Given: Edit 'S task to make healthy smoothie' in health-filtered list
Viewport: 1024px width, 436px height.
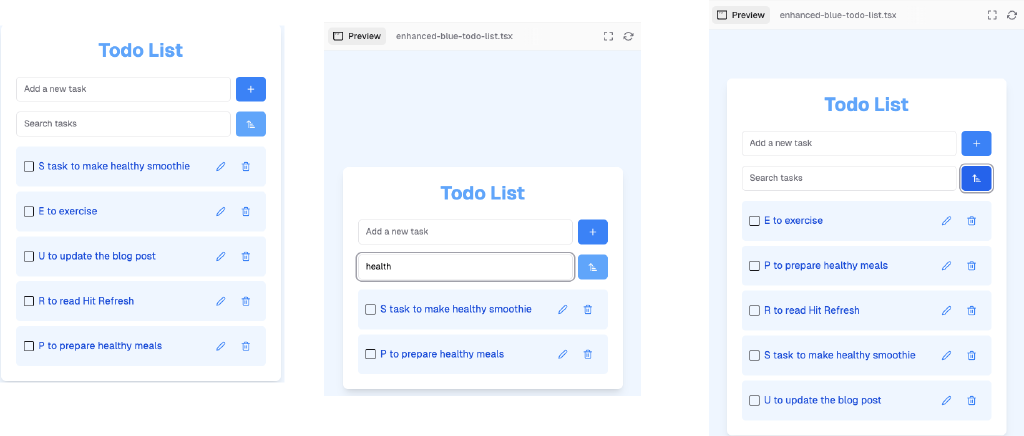Looking at the screenshot, I should tap(563, 310).
